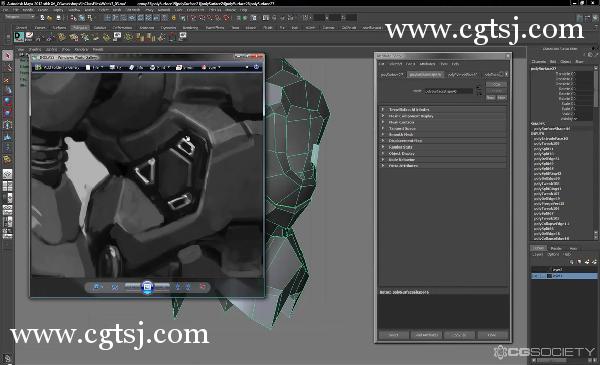The width and height of the screenshot is (600, 365).
Task: Create layer from selected objects icon
Action: (594, 262)
